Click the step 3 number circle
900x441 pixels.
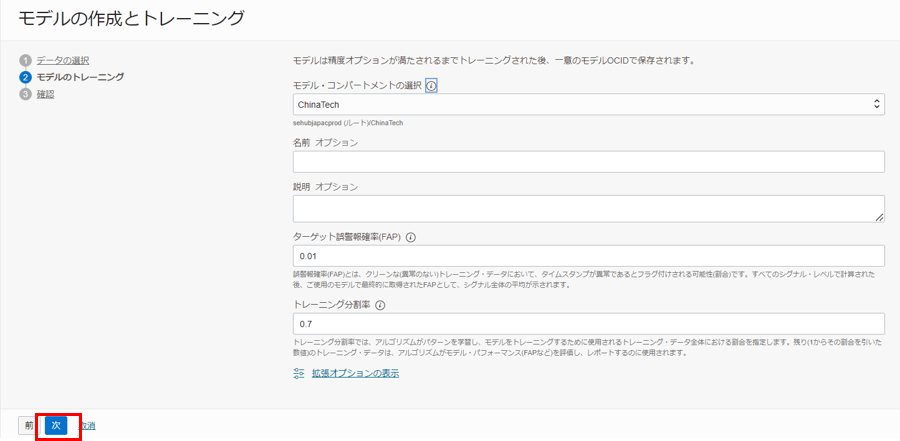[25, 94]
